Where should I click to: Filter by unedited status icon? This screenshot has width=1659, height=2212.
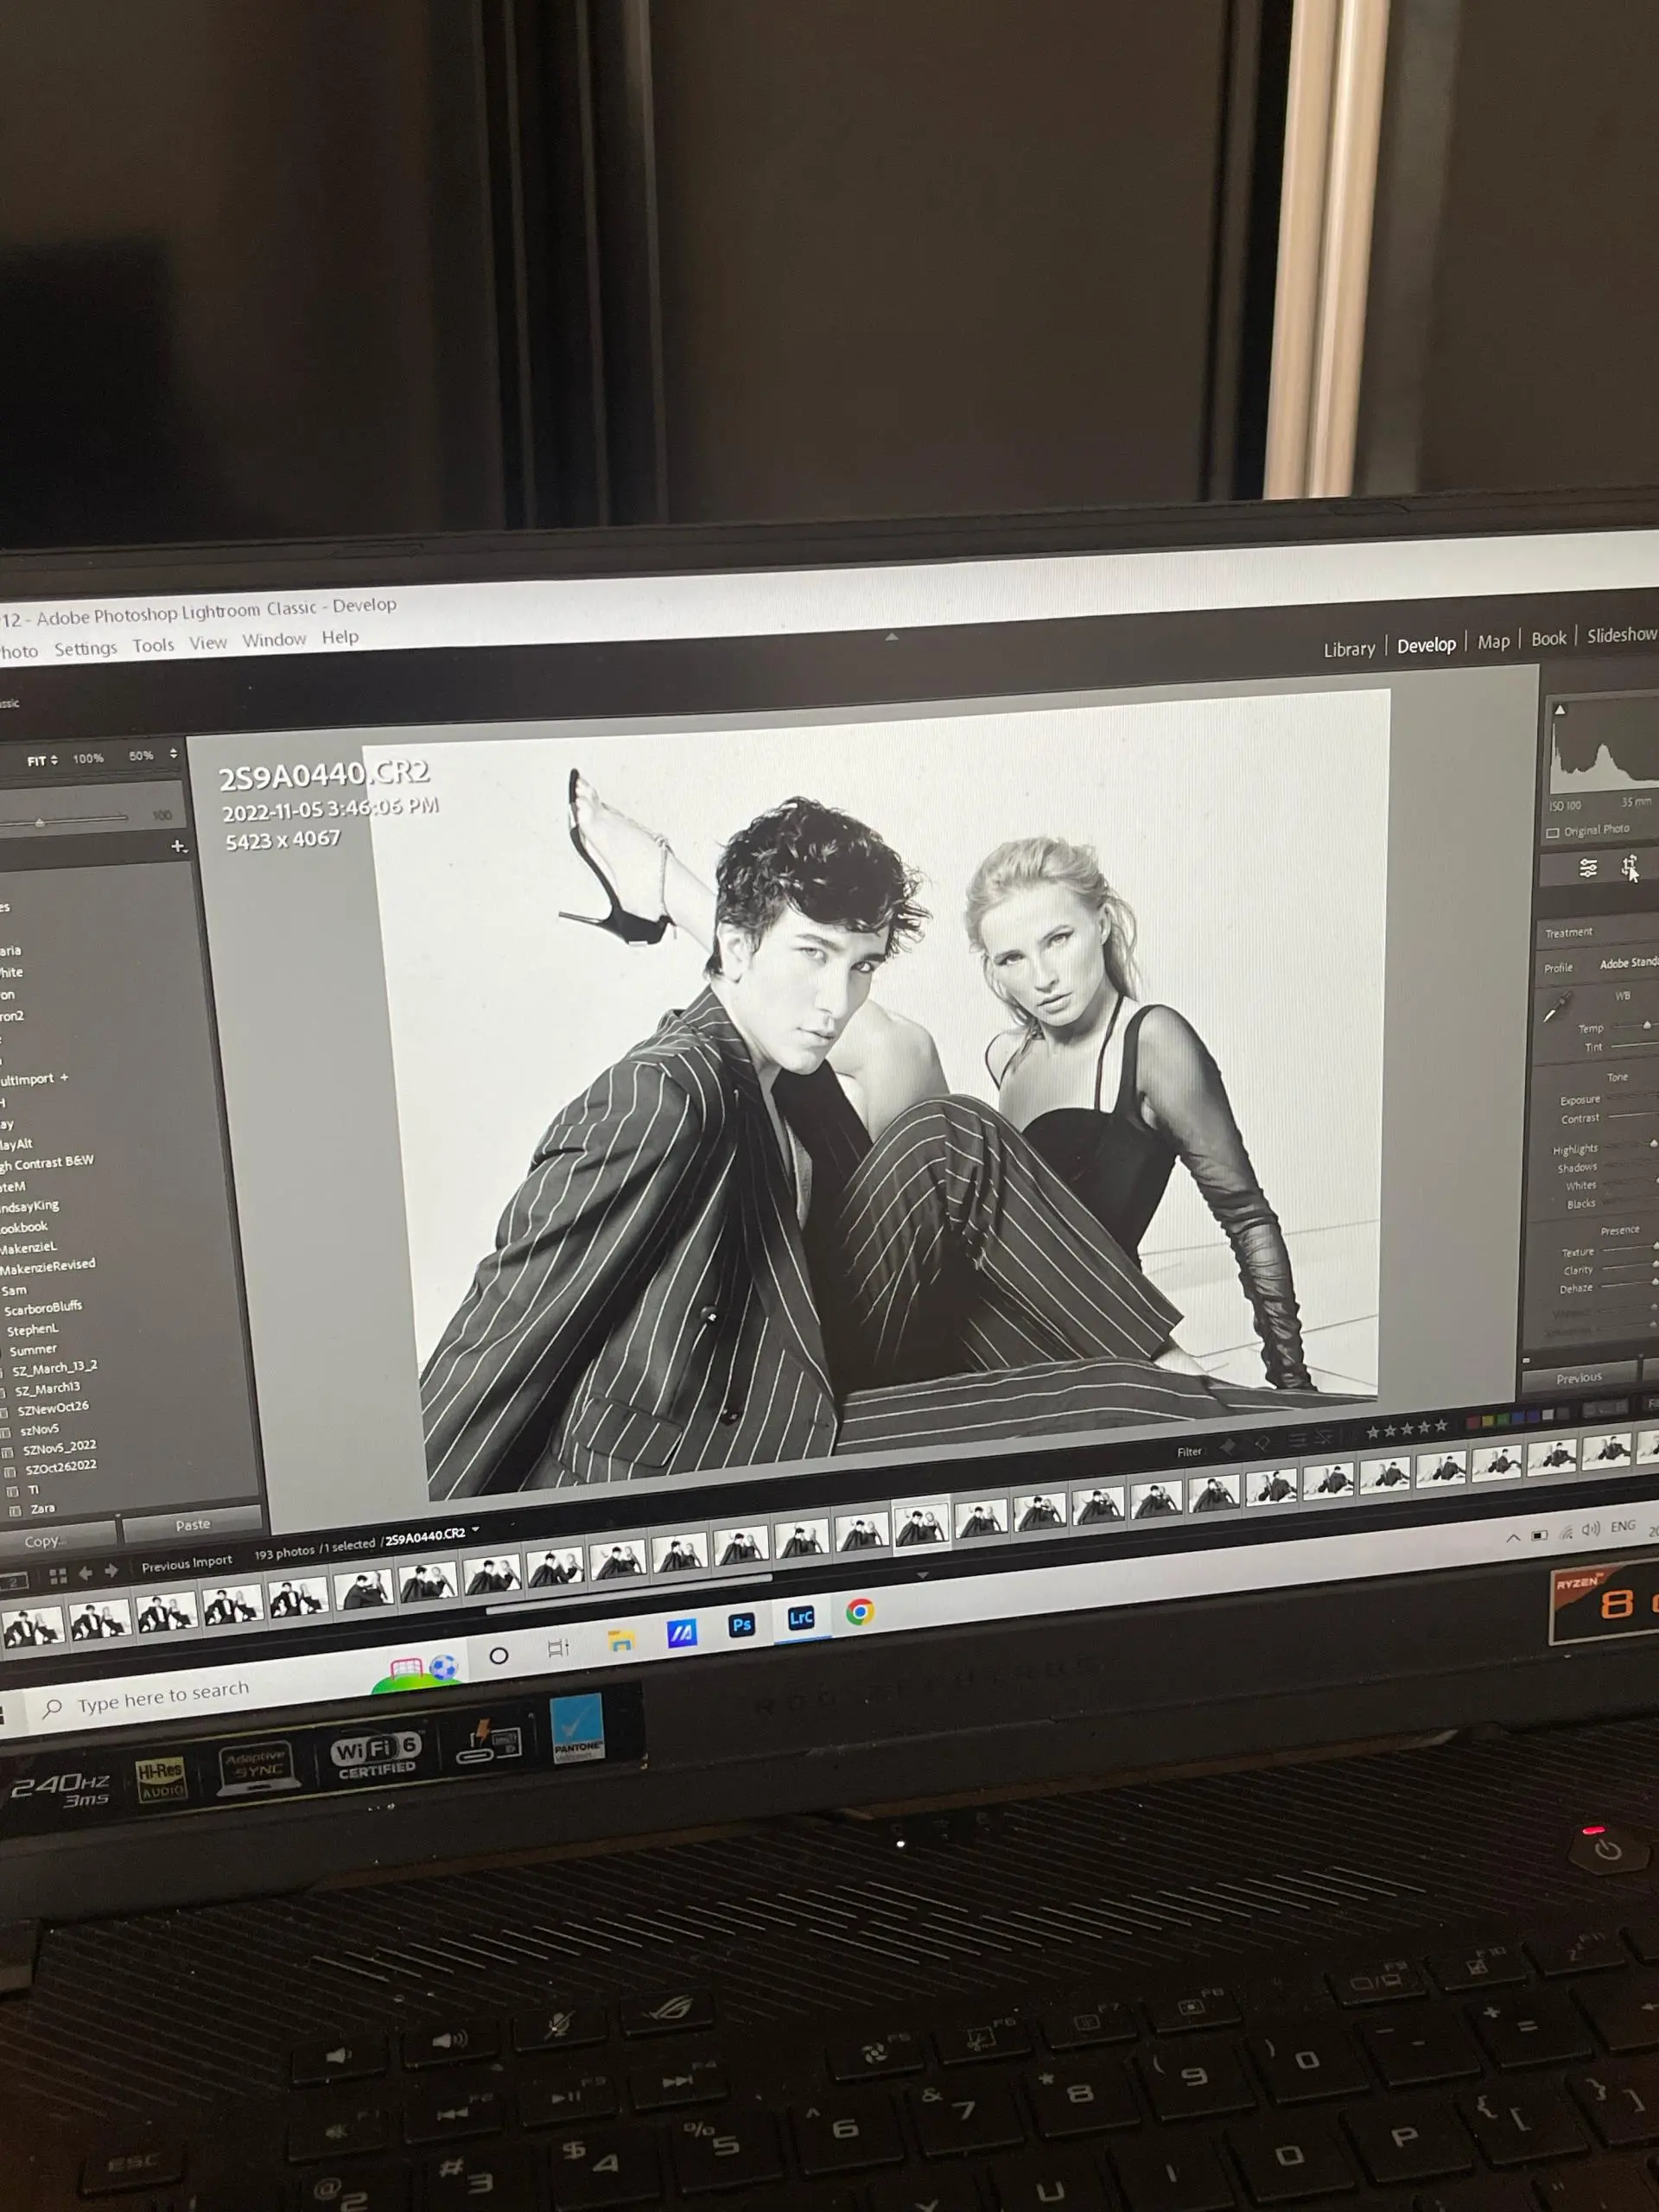tap(1324, 1437)
